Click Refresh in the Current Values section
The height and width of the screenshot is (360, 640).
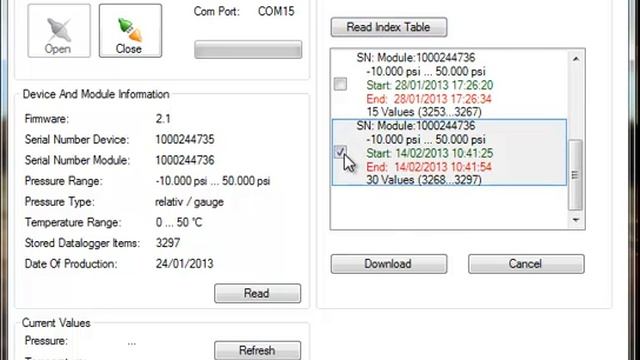tap(257, 350)
